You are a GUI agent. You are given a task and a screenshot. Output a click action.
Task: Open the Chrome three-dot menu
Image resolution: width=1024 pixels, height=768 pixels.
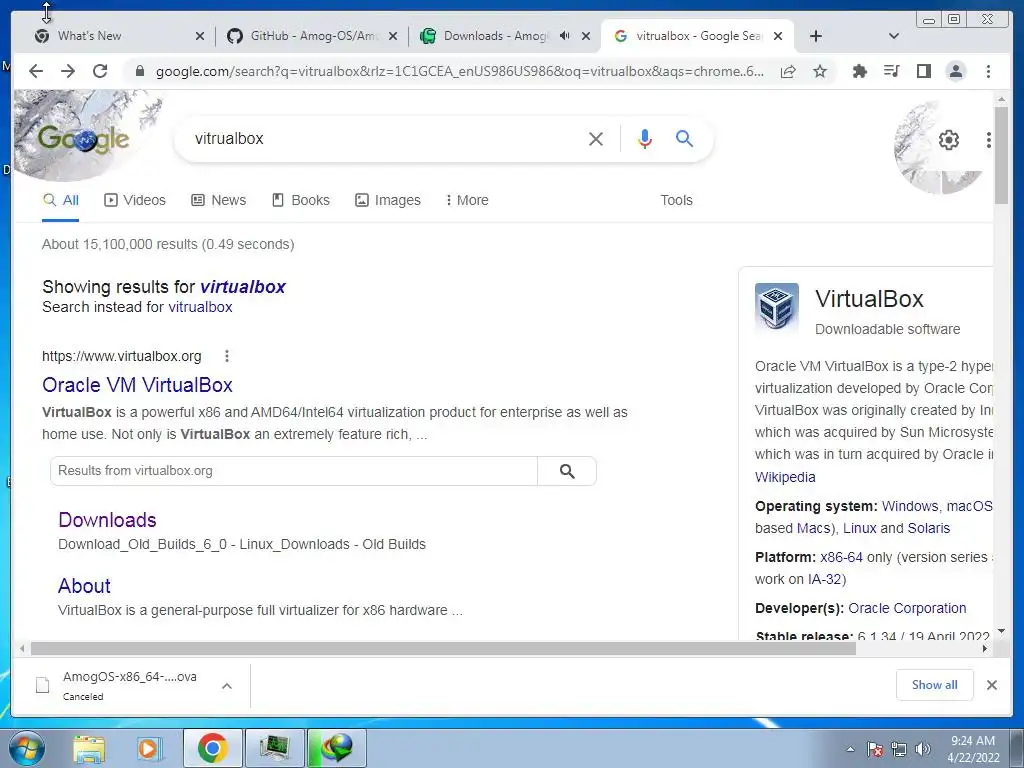(x=988, y=71)
